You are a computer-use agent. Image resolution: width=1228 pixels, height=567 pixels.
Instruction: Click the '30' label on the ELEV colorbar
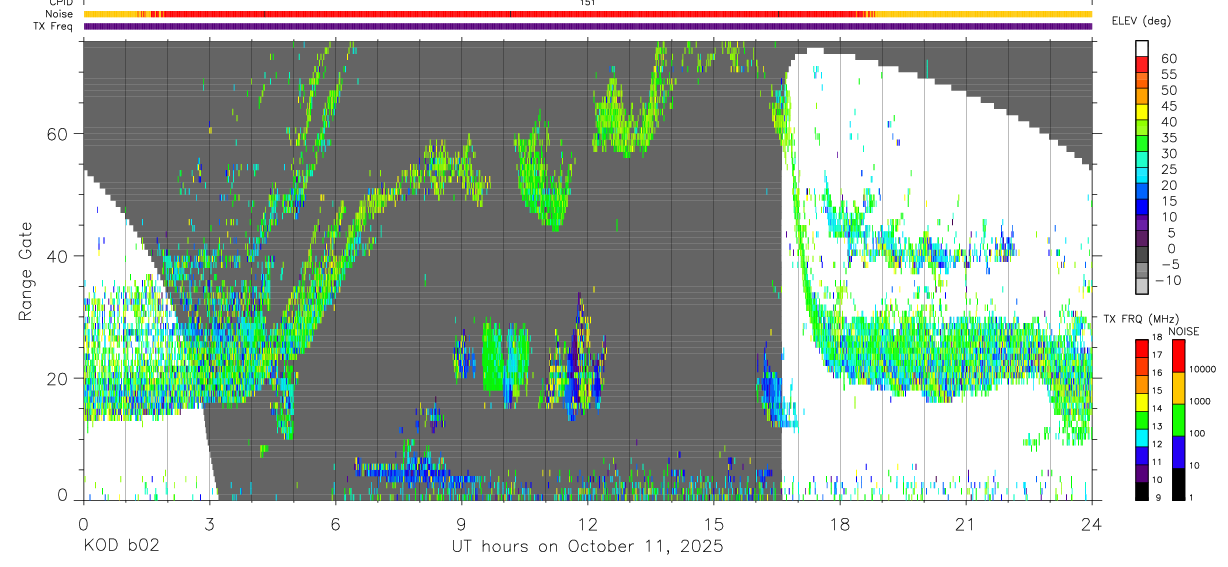[1169, 153]
